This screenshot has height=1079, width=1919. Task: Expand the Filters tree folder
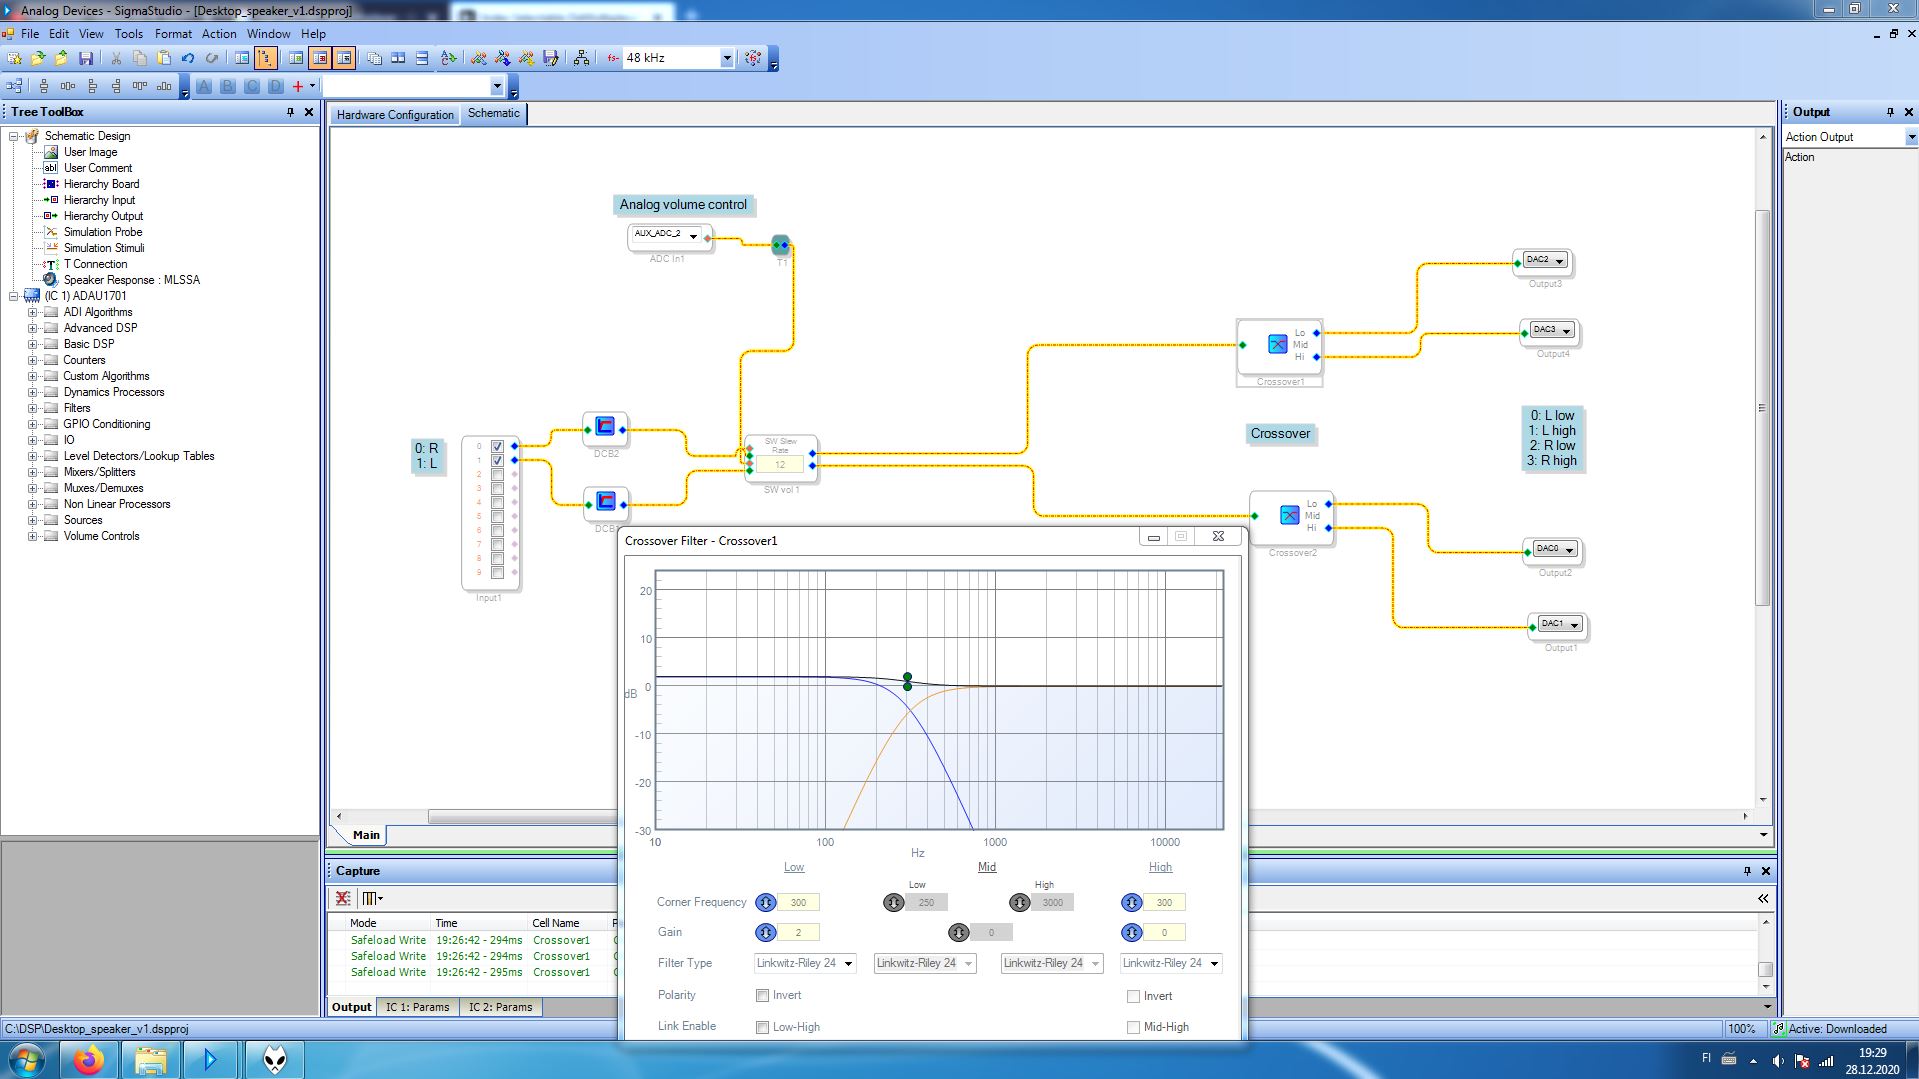(32, 408)
